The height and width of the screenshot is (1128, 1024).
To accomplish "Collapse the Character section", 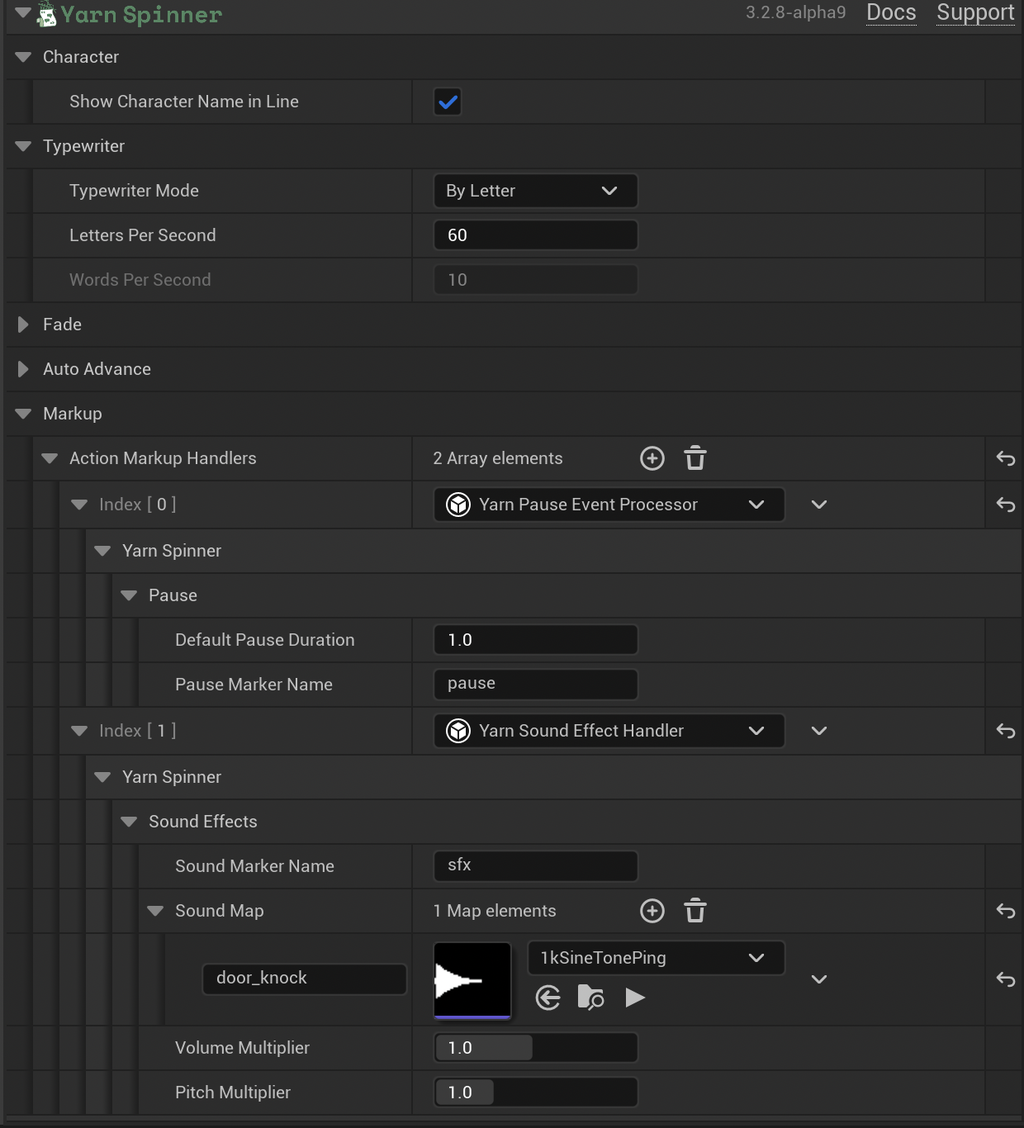I will pos(23,57).
